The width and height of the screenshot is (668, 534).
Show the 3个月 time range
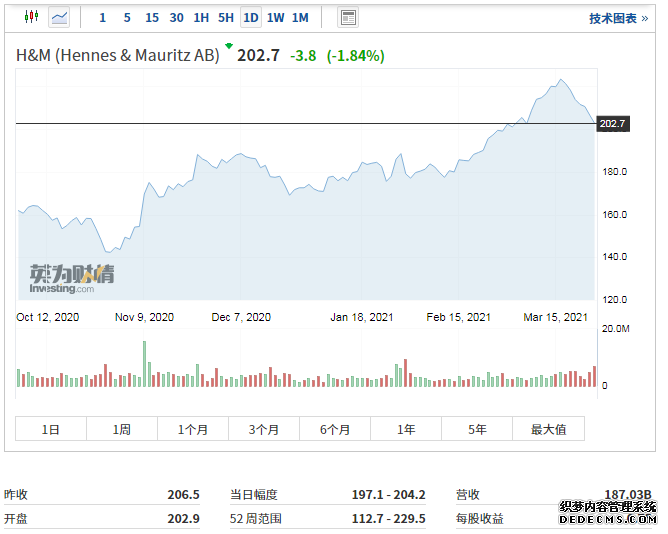coord(264,429)
